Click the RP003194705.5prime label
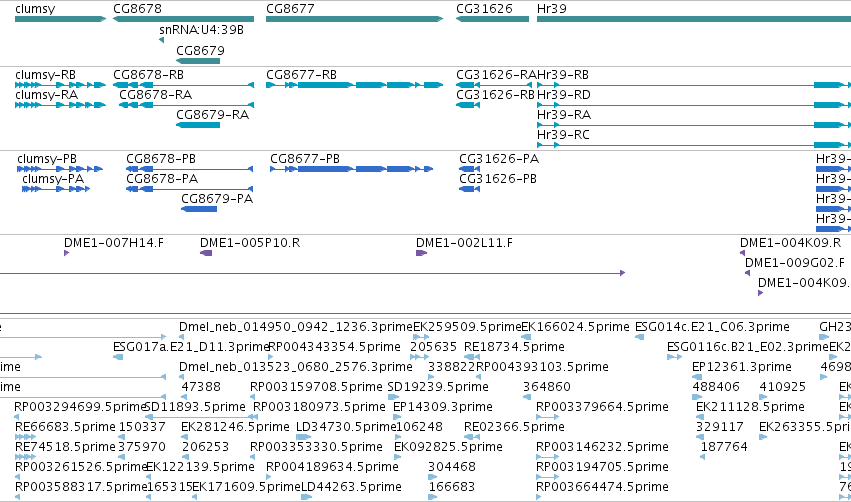Viewport: 851px width, 502px height. click(602, 468)
